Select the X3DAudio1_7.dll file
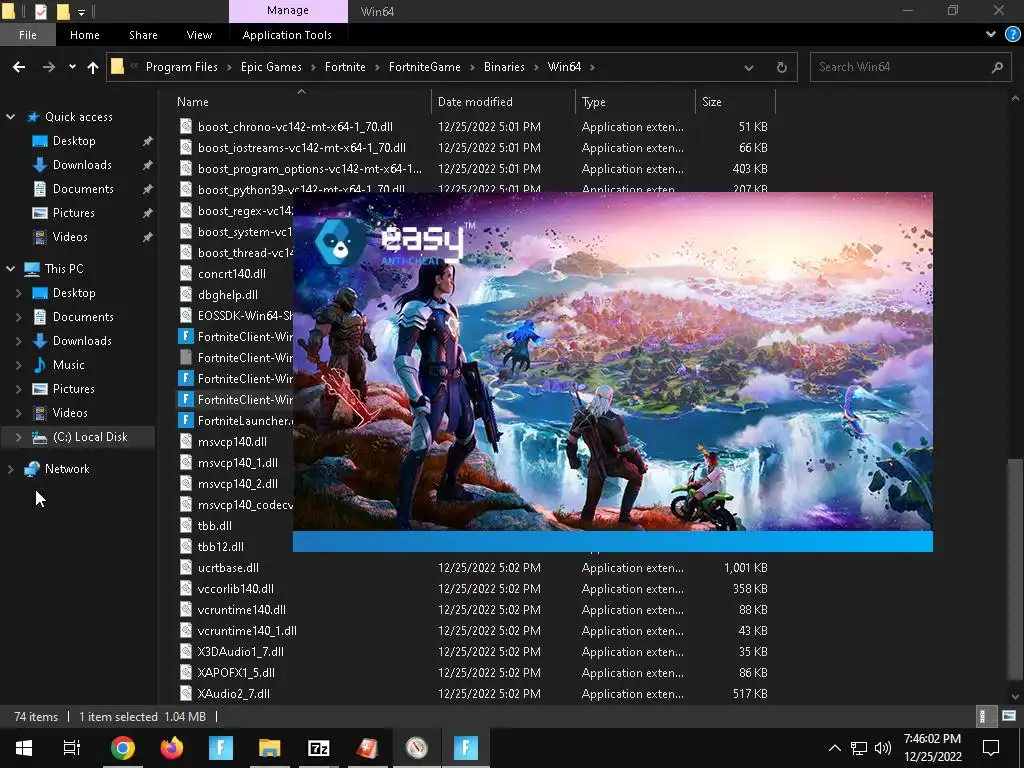1024x768 pixels. coord(240,652)
